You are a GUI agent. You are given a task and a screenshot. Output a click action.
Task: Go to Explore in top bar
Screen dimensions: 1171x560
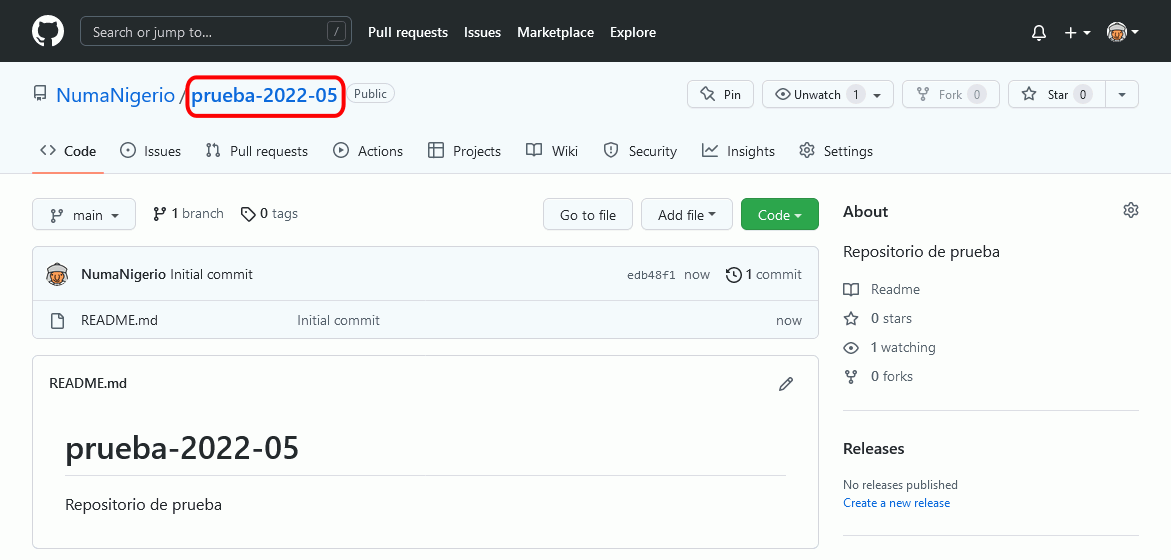coord(633,32)
